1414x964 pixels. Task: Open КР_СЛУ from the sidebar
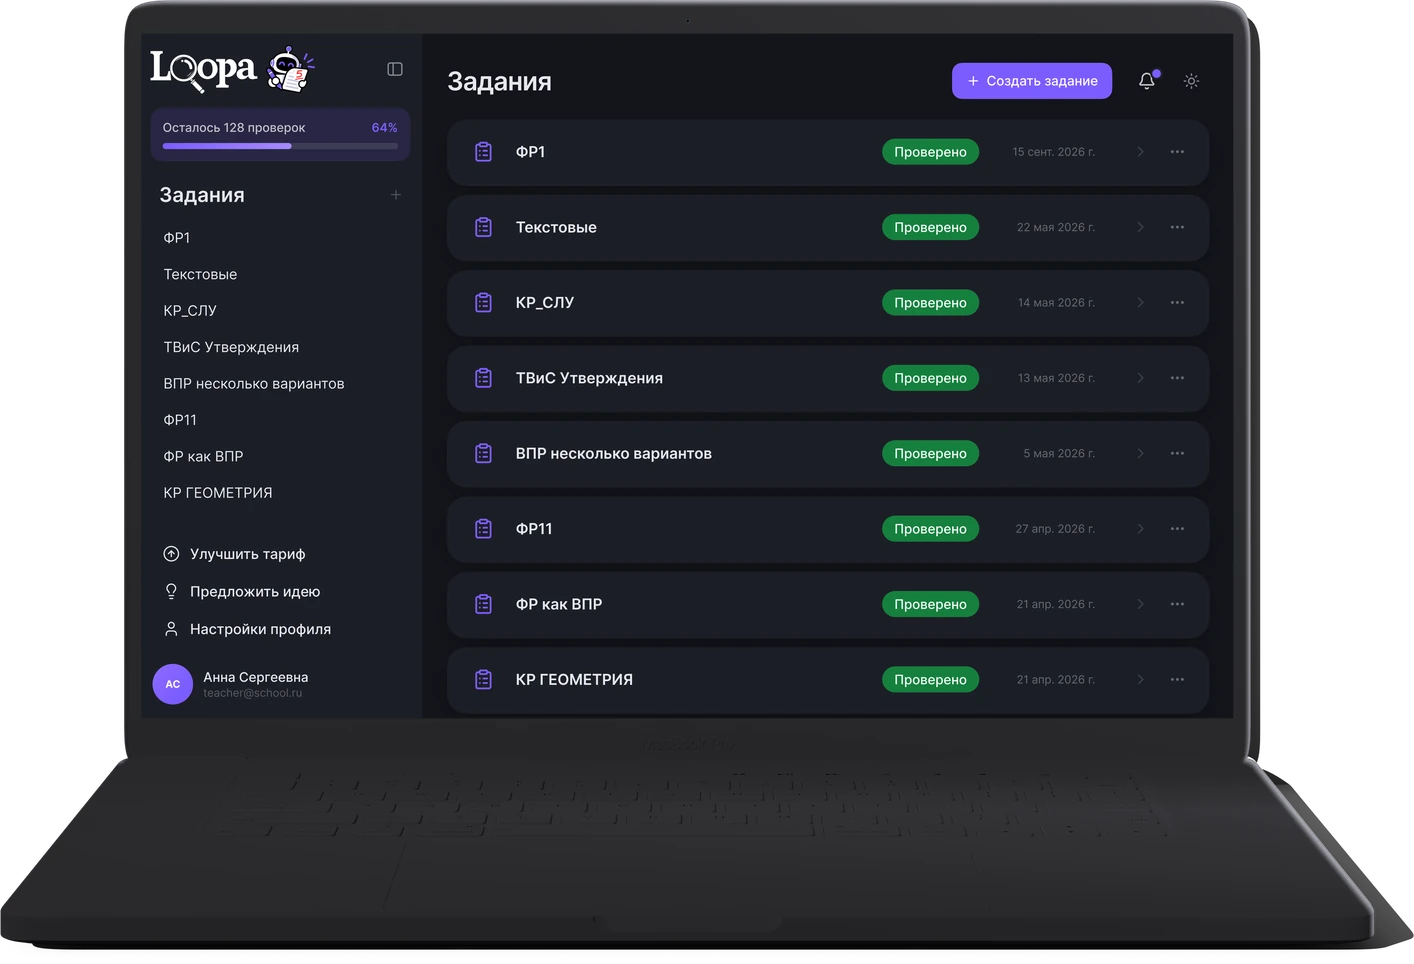pyautogui.click(x=190, y=311)
